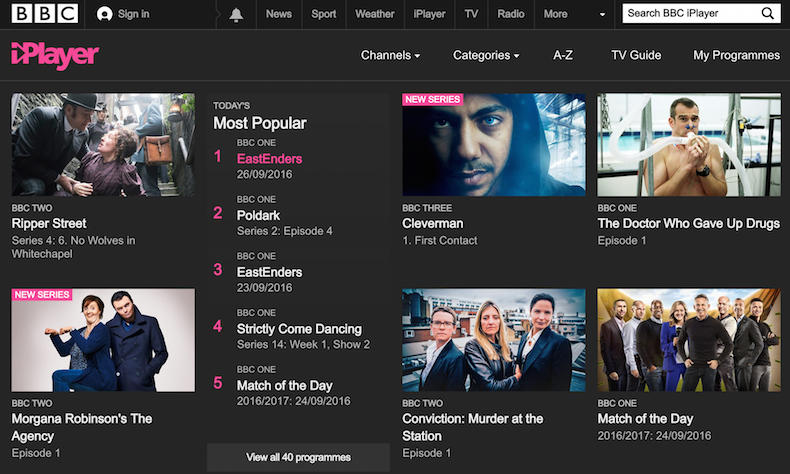Click rank number 1 in Most Popular
790x474 pixels.
(218, 156)
